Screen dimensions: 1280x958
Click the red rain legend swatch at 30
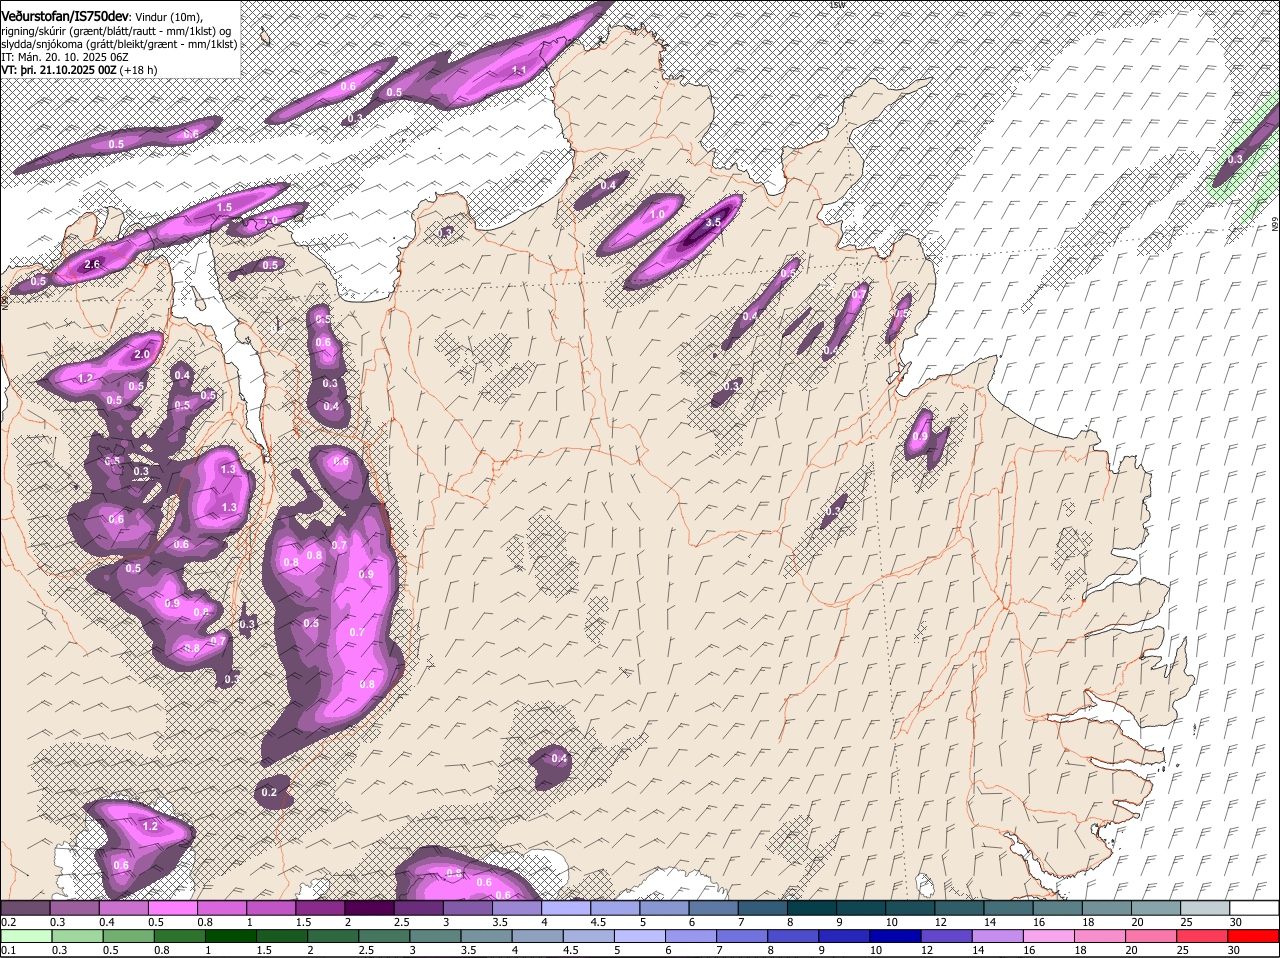[x=1254, y=936]
